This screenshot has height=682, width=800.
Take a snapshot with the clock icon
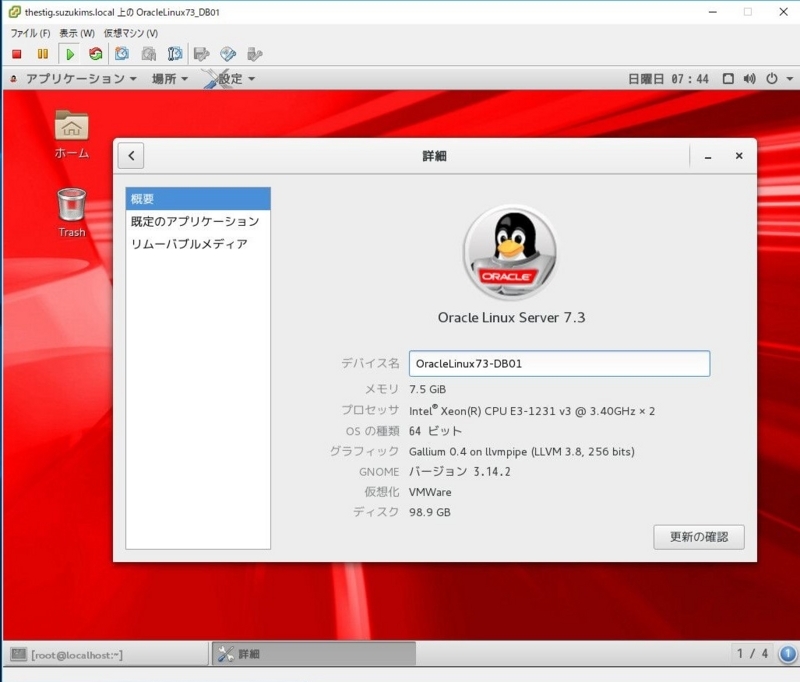tap(122, 54)
